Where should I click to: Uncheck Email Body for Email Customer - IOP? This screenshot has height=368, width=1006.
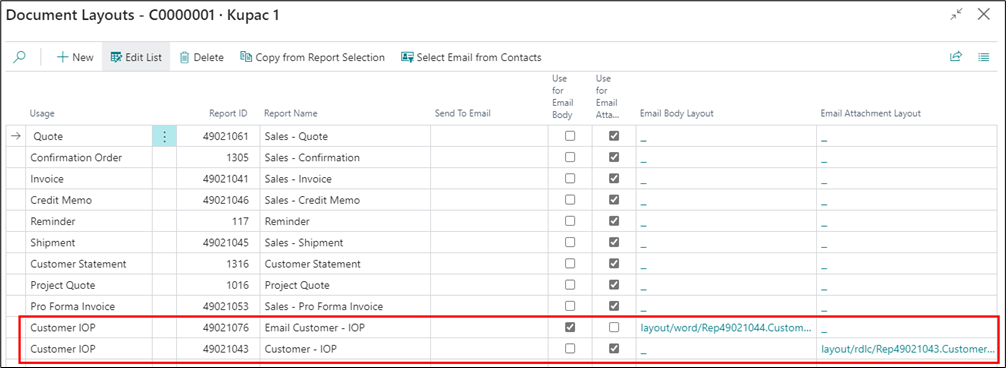point(570,327)
